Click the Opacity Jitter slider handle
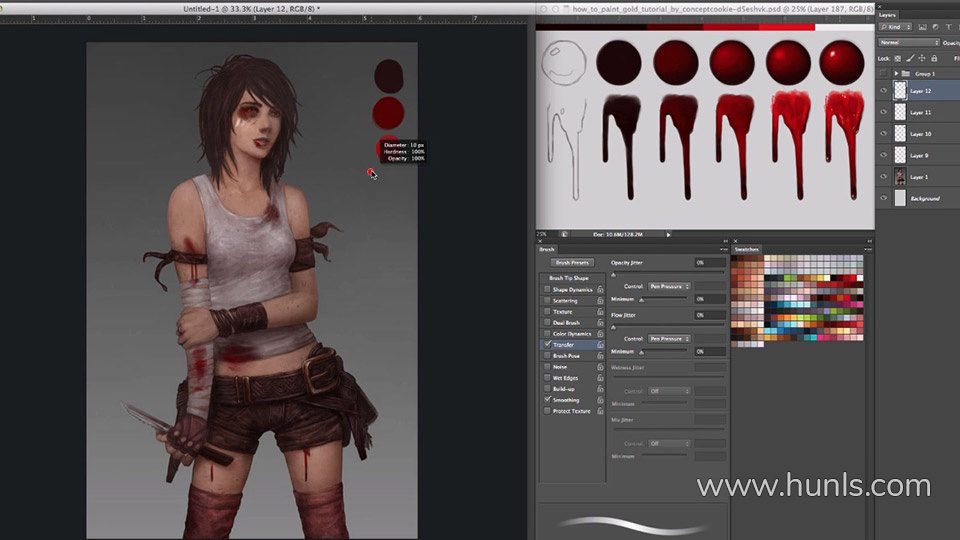The image size is (960, 540). point(613,274)
